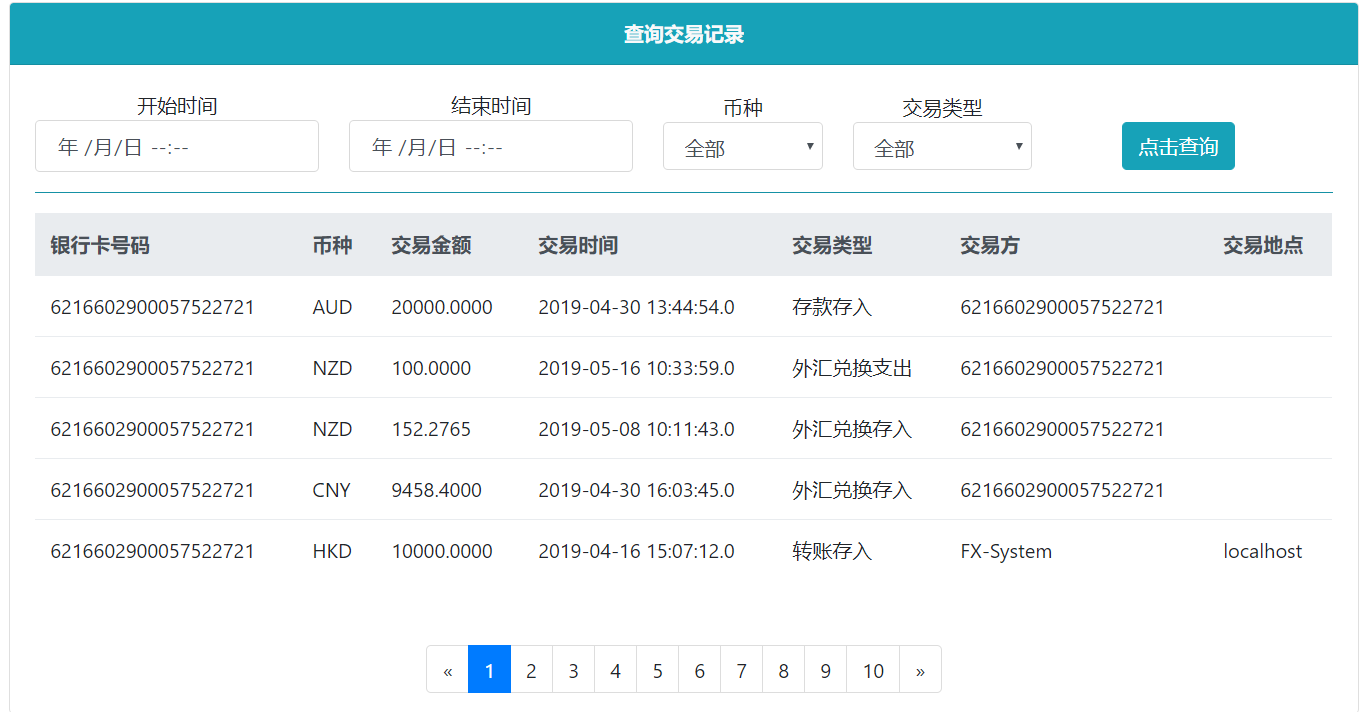Click the 交易类型 table column header
Image resolution: width=1364 pixels, height=712 pixels.
[832, 245]
